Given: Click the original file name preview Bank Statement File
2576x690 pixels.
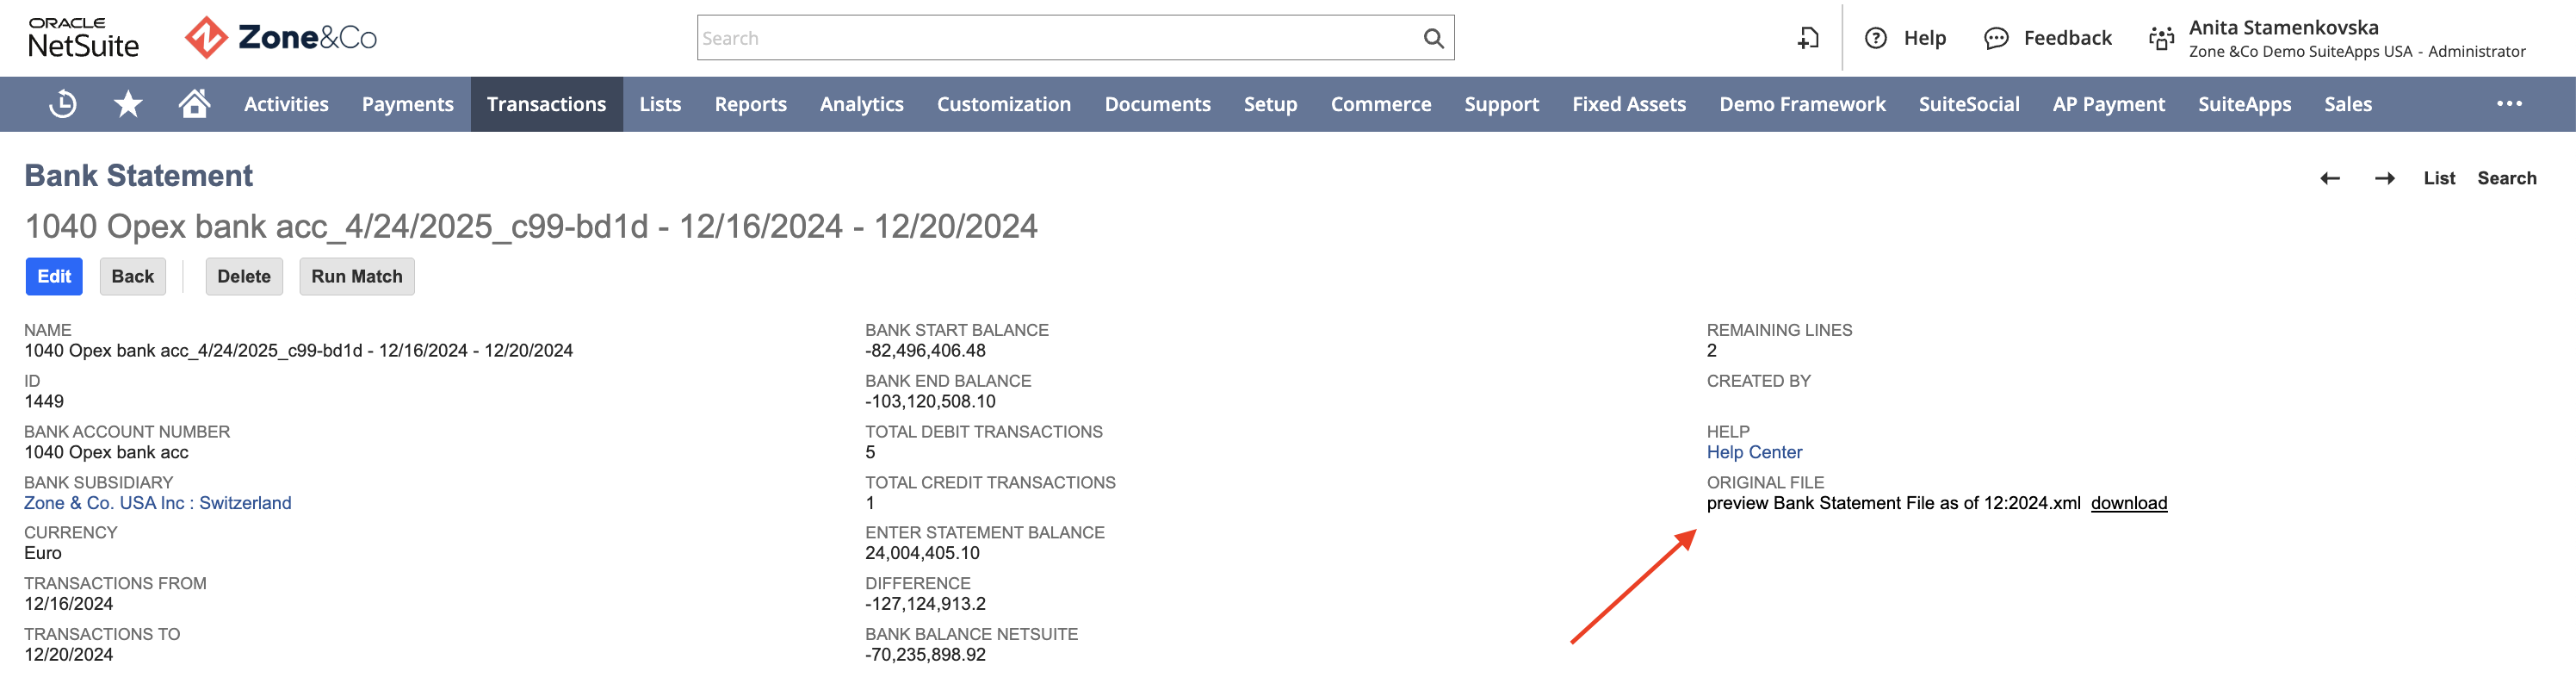Looking at the screenshot, I should tap(1893, 503).
